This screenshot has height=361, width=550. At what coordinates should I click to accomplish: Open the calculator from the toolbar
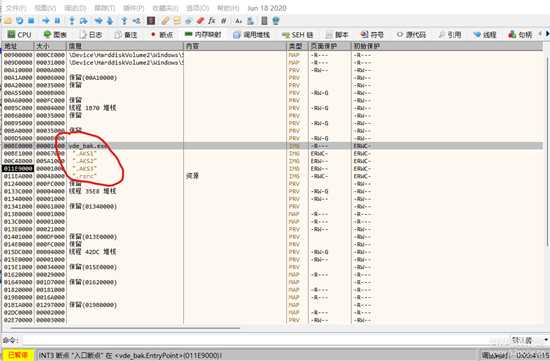(x=264, y=21)
